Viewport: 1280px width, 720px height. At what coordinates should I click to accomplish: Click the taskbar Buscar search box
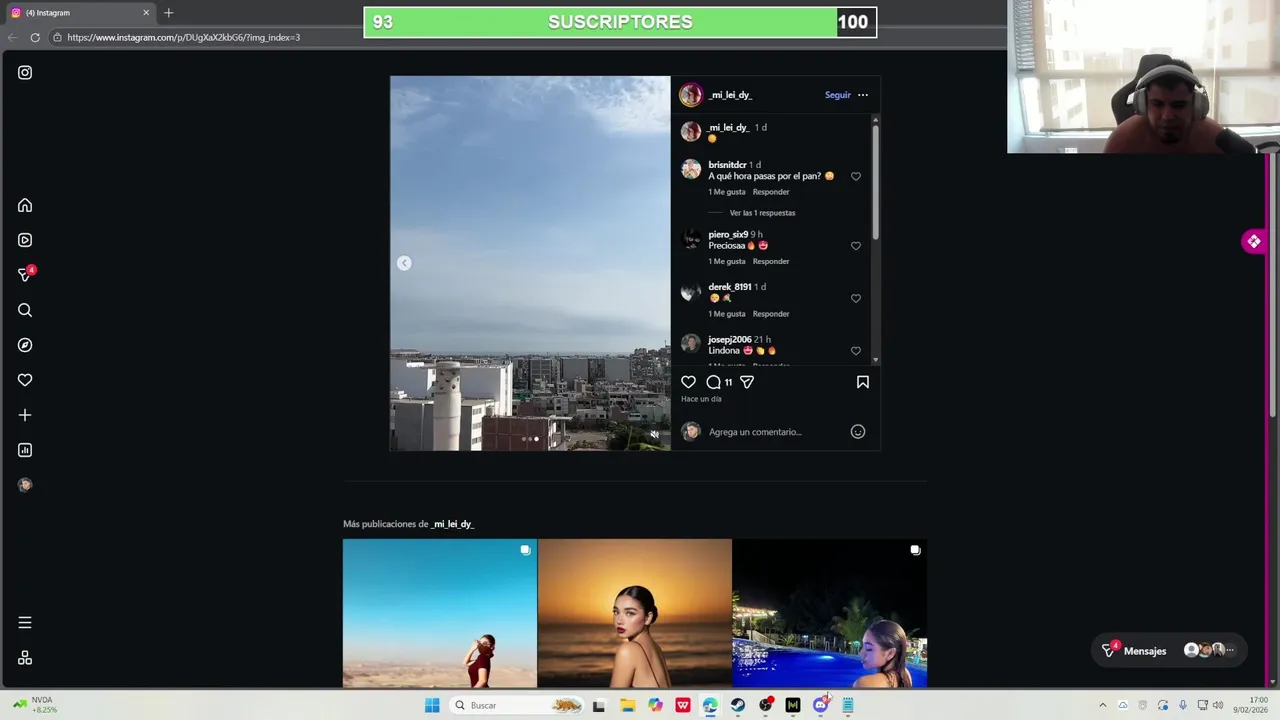coord(515,705)
